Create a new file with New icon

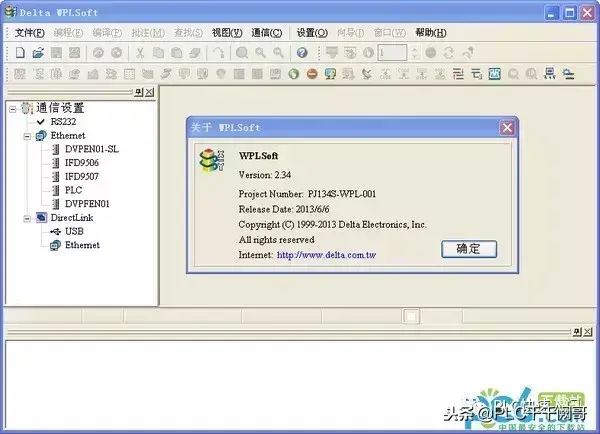(20, 52)
